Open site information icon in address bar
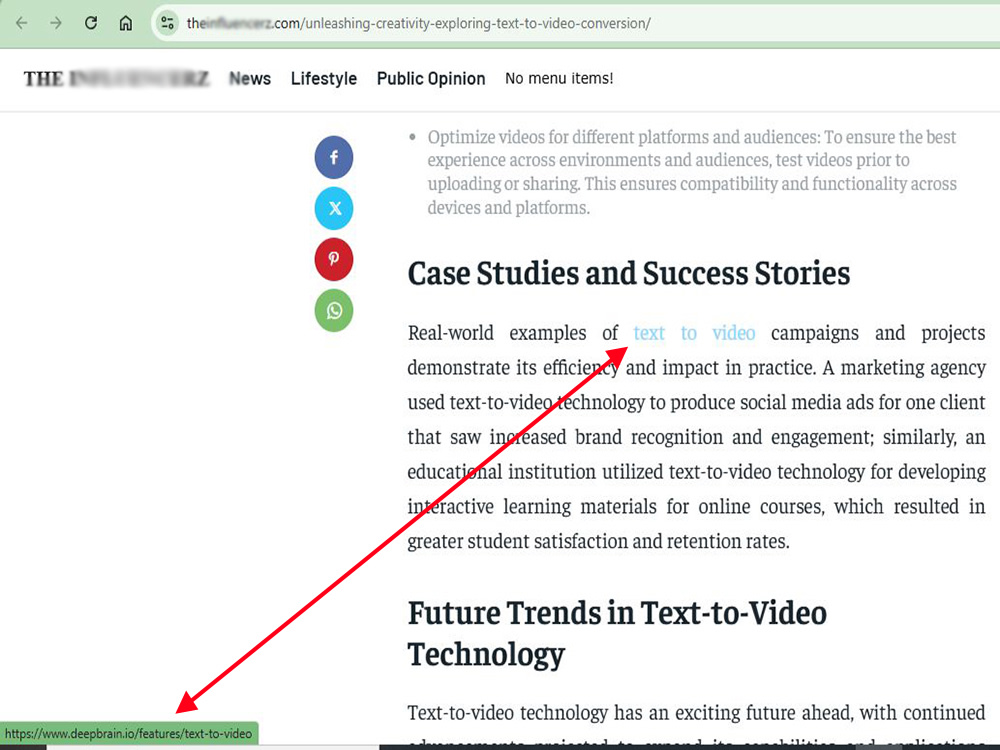Screen dimensions: 1000x750 click(168, 24)
